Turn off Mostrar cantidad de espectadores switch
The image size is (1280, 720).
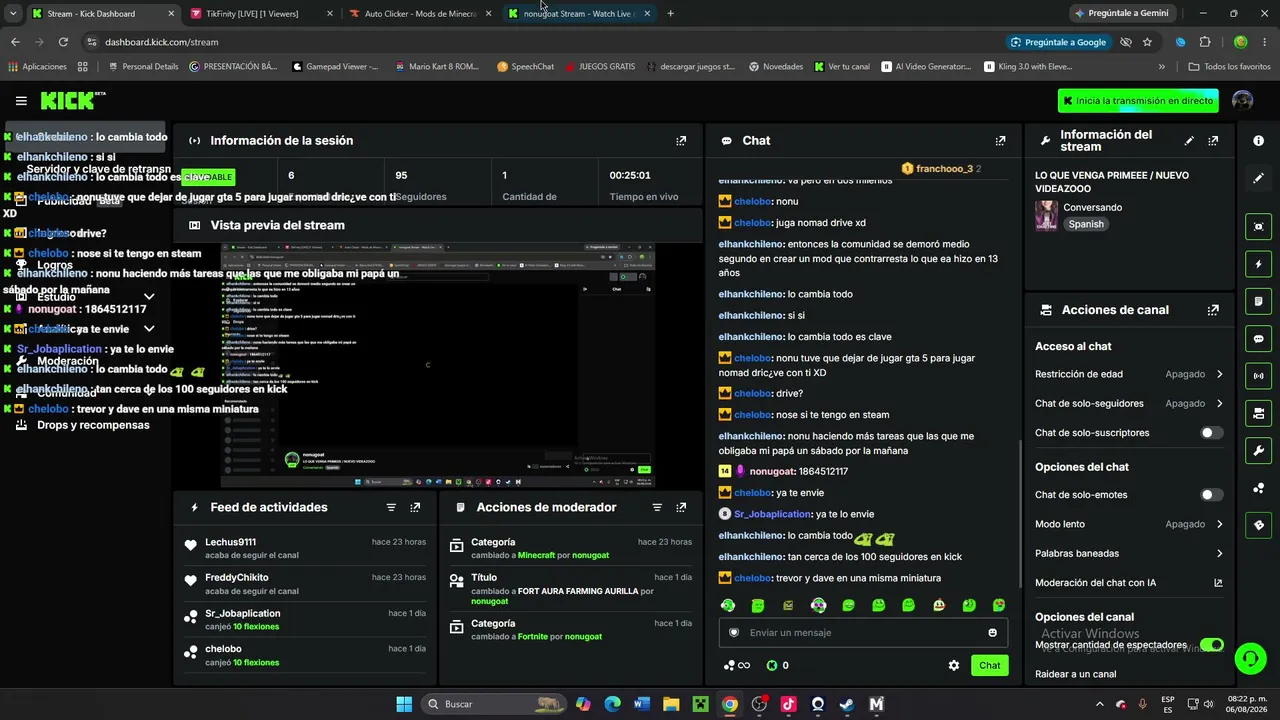1211,645
